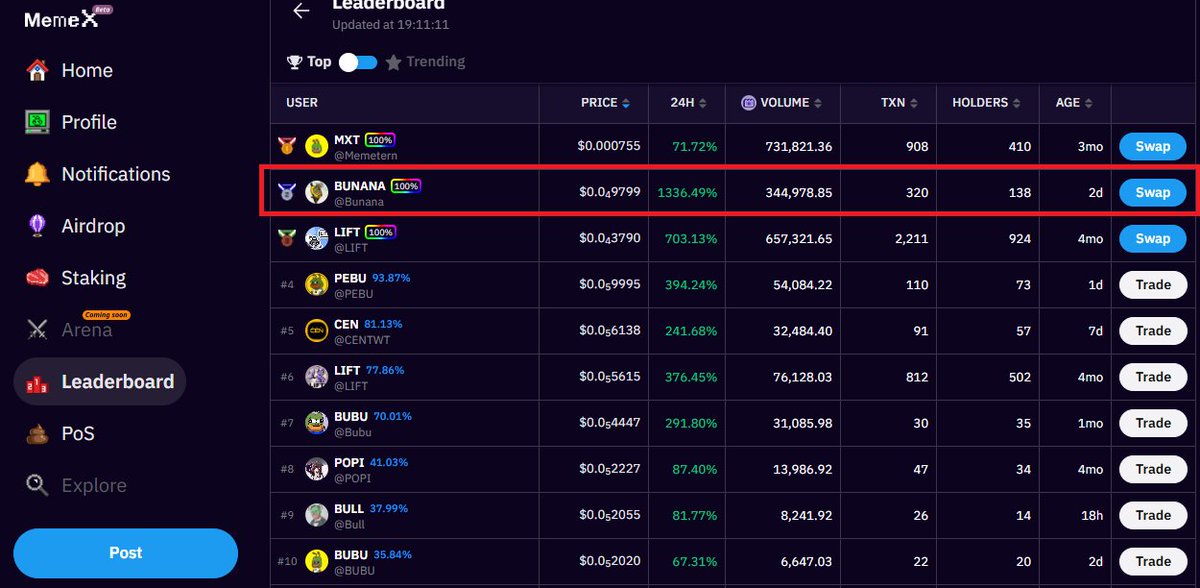Trade the BULL token
1200x588 pixels.
coord(1153,514)
